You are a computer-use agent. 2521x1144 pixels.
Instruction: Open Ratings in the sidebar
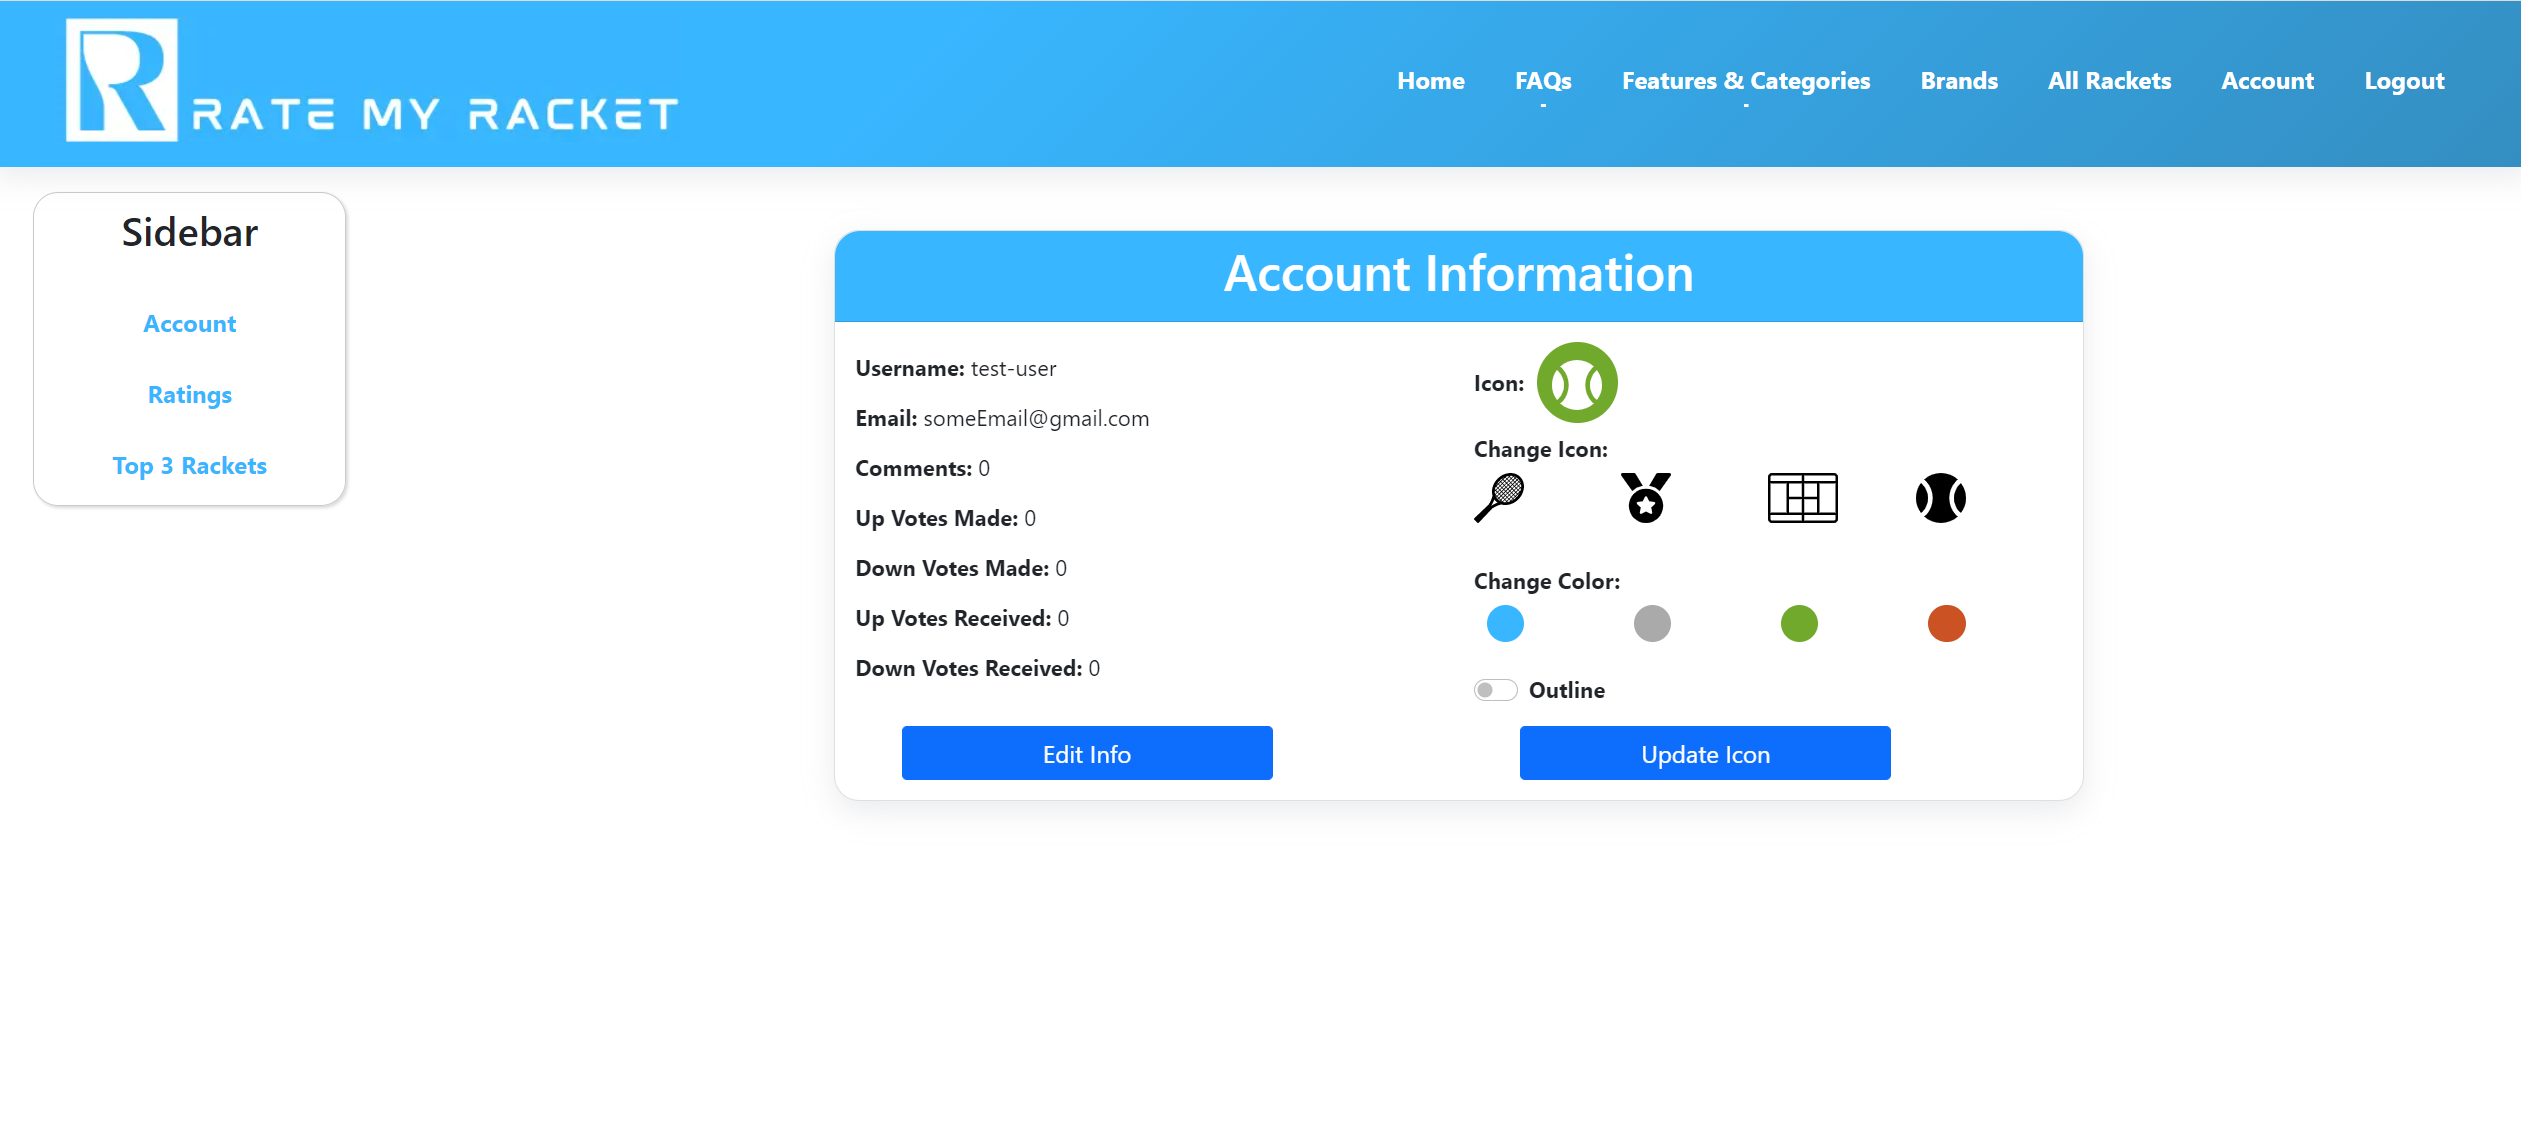(190, 395)
